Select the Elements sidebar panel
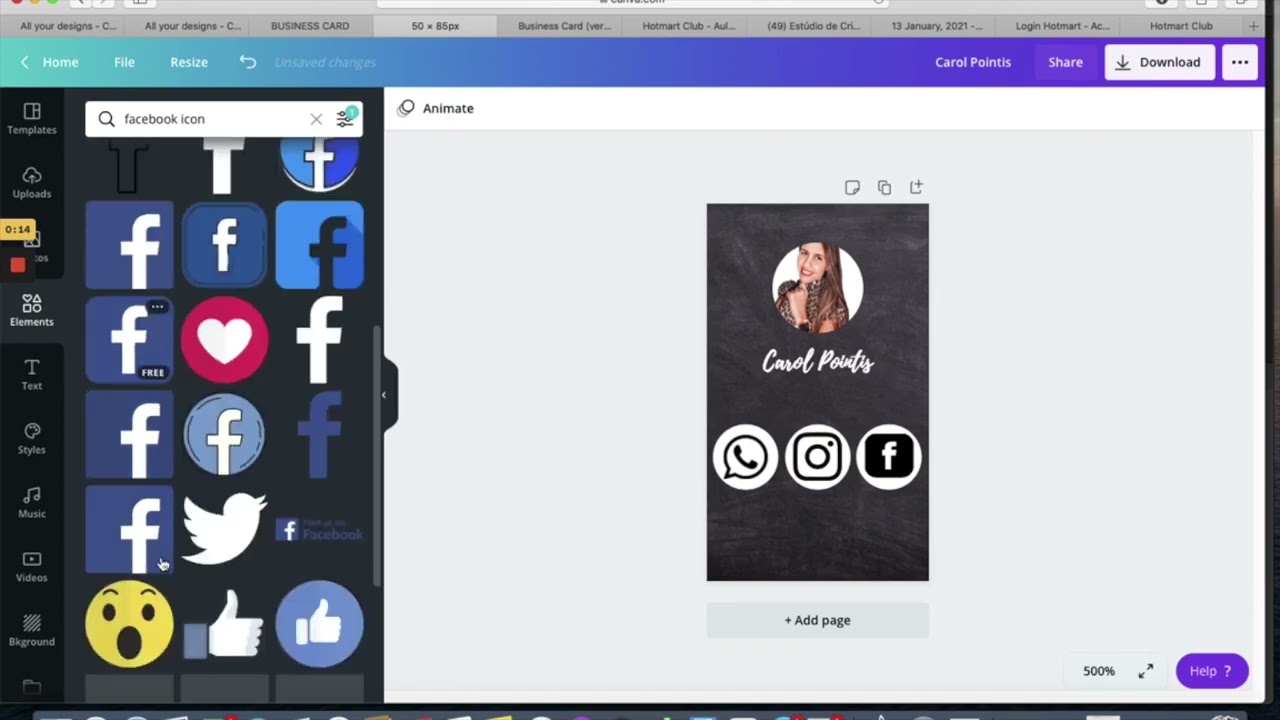This screenshot has width=1280, height=720. (x=32, y=311)
